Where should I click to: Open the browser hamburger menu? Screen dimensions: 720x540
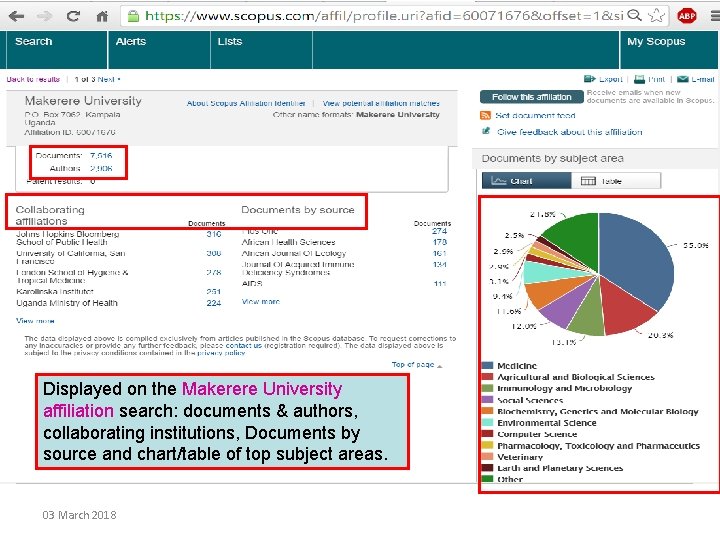(x=715, y=16)
